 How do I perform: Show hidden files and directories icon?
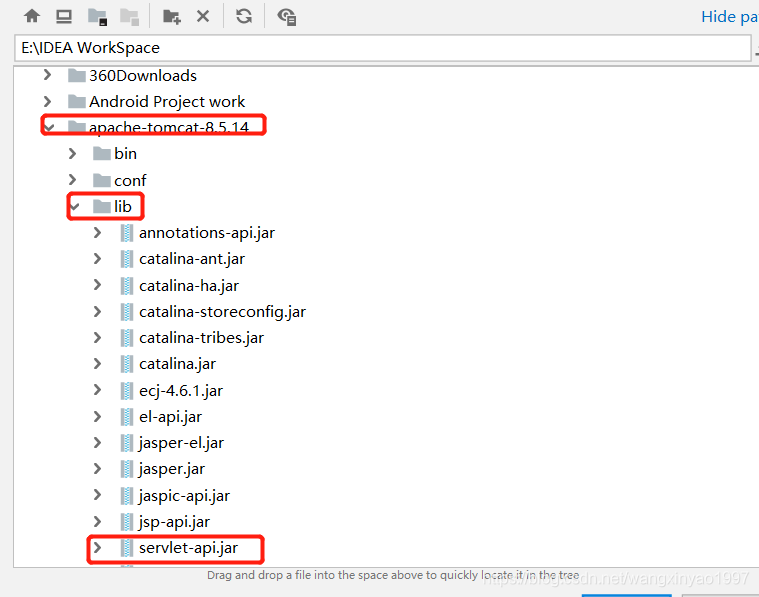point(287,17)
